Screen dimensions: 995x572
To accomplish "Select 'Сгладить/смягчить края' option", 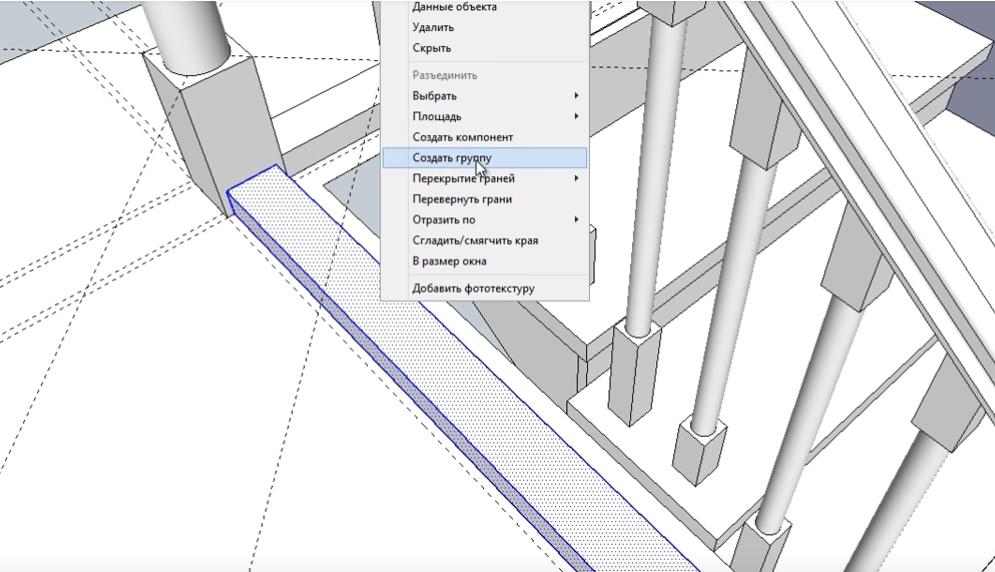I will (475, 240).
